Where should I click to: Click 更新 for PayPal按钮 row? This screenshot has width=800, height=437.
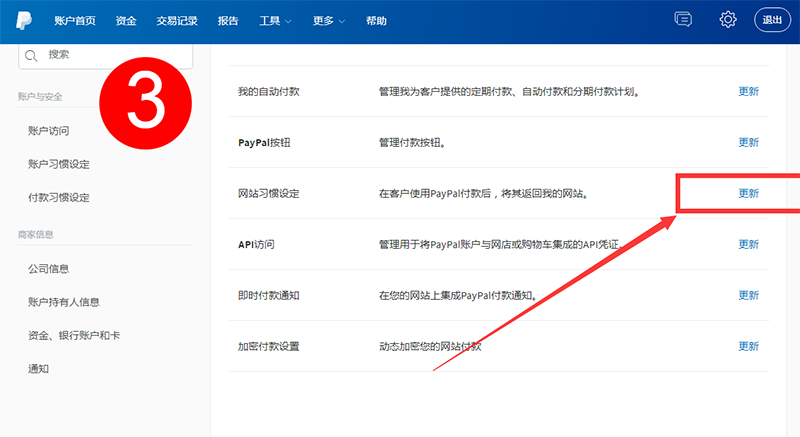(748, 142)
